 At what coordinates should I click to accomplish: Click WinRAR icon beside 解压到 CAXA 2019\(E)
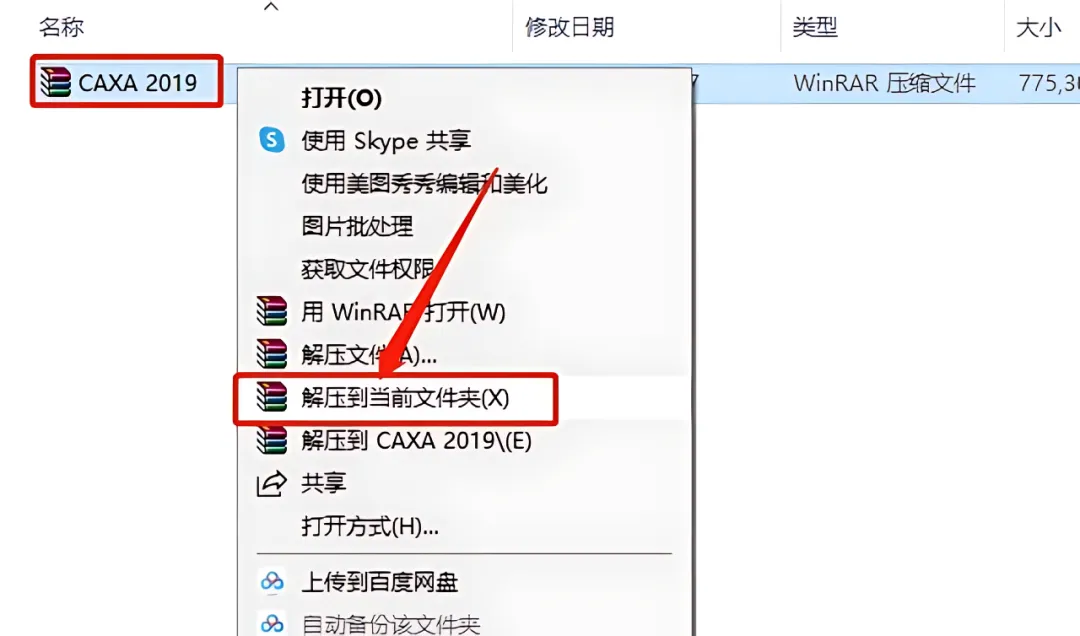[271, 440]
